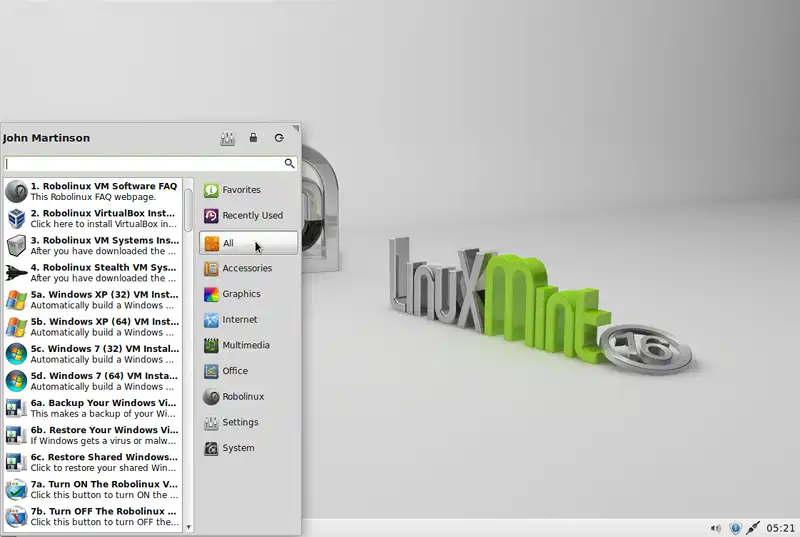Click the Windows 7 orb icon for 5c (32)
Image resolution: width=800 pixels, height=537 pixels.
point(16,354)
